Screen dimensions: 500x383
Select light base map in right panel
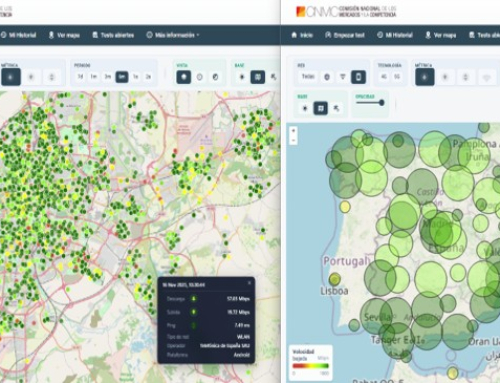point(305,108)
